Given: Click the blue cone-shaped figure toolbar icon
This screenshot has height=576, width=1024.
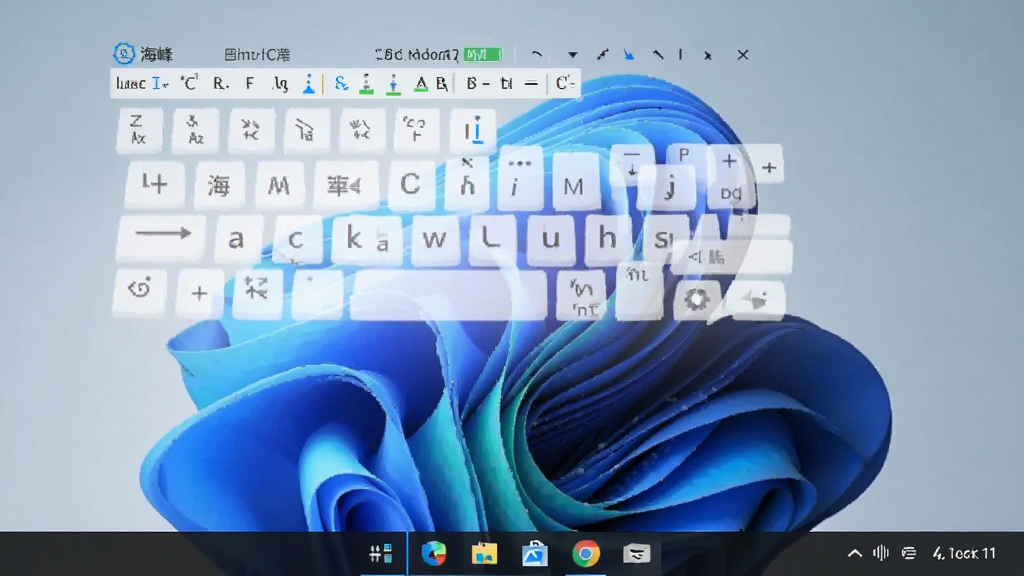Looking at the screenshot, I should tap(309, 84).
